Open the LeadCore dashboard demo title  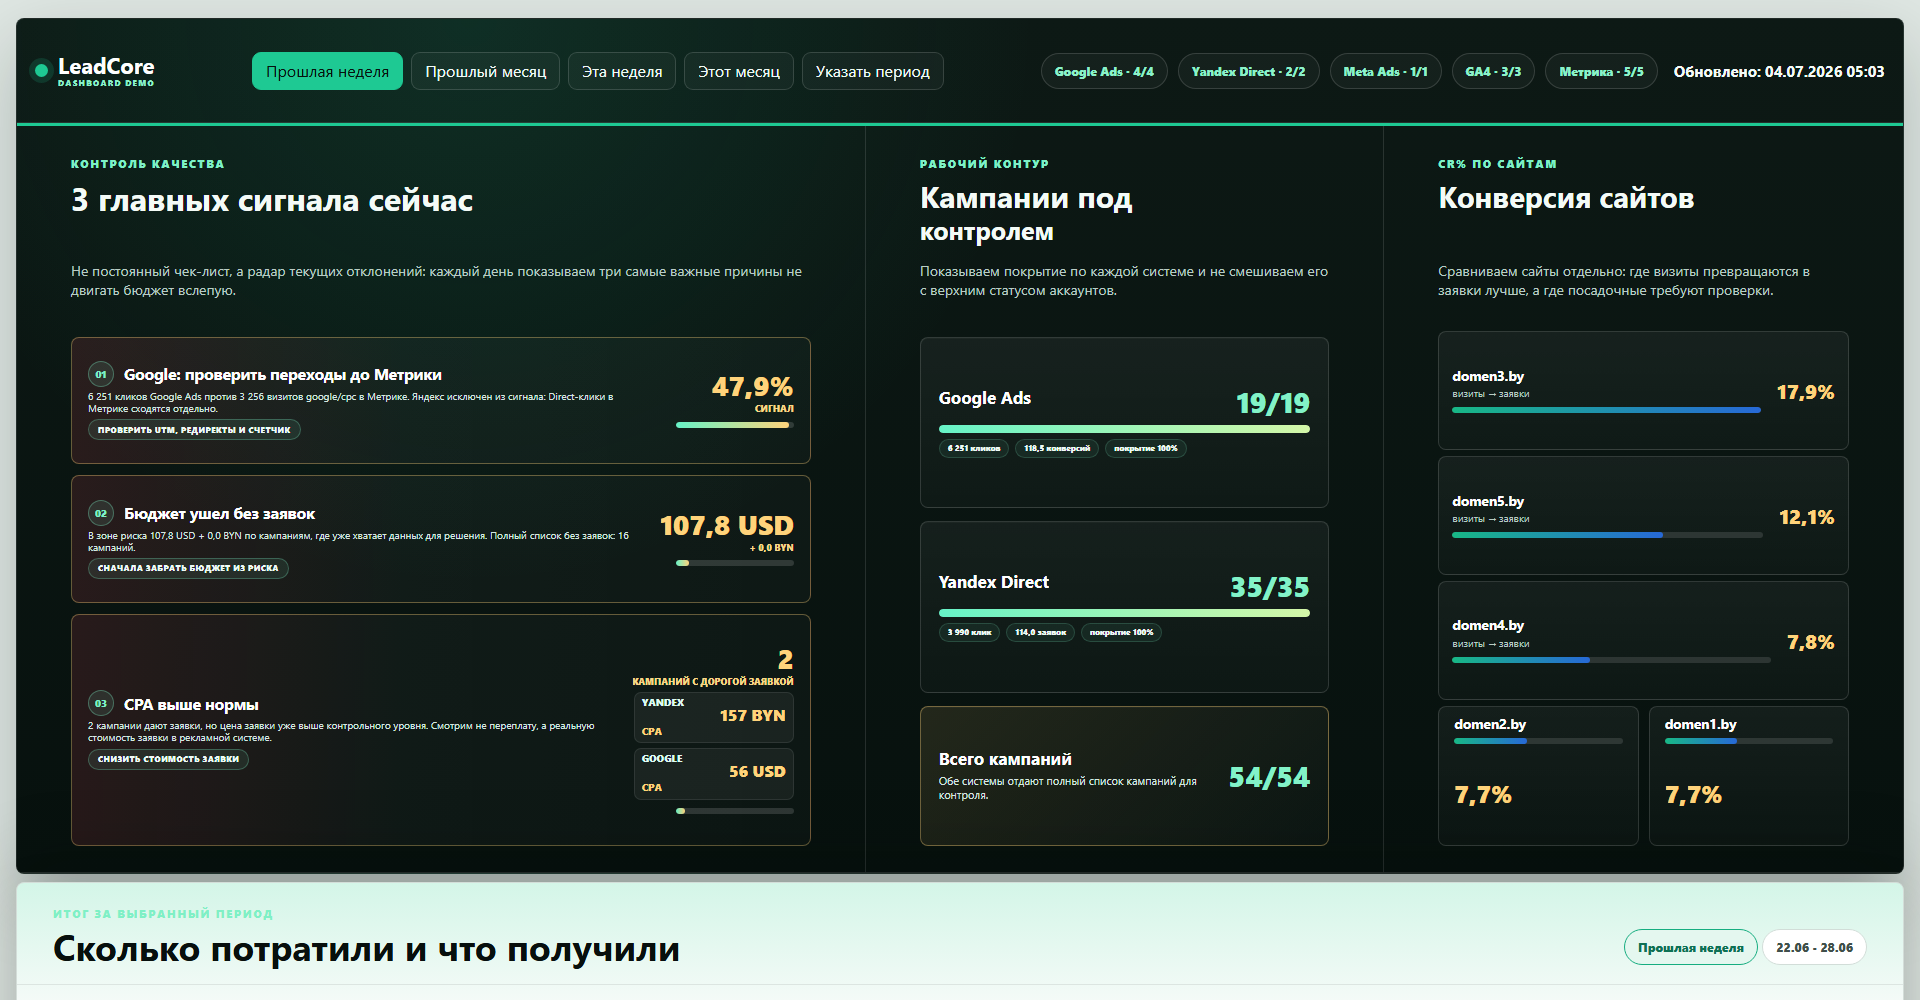point(106,71)
